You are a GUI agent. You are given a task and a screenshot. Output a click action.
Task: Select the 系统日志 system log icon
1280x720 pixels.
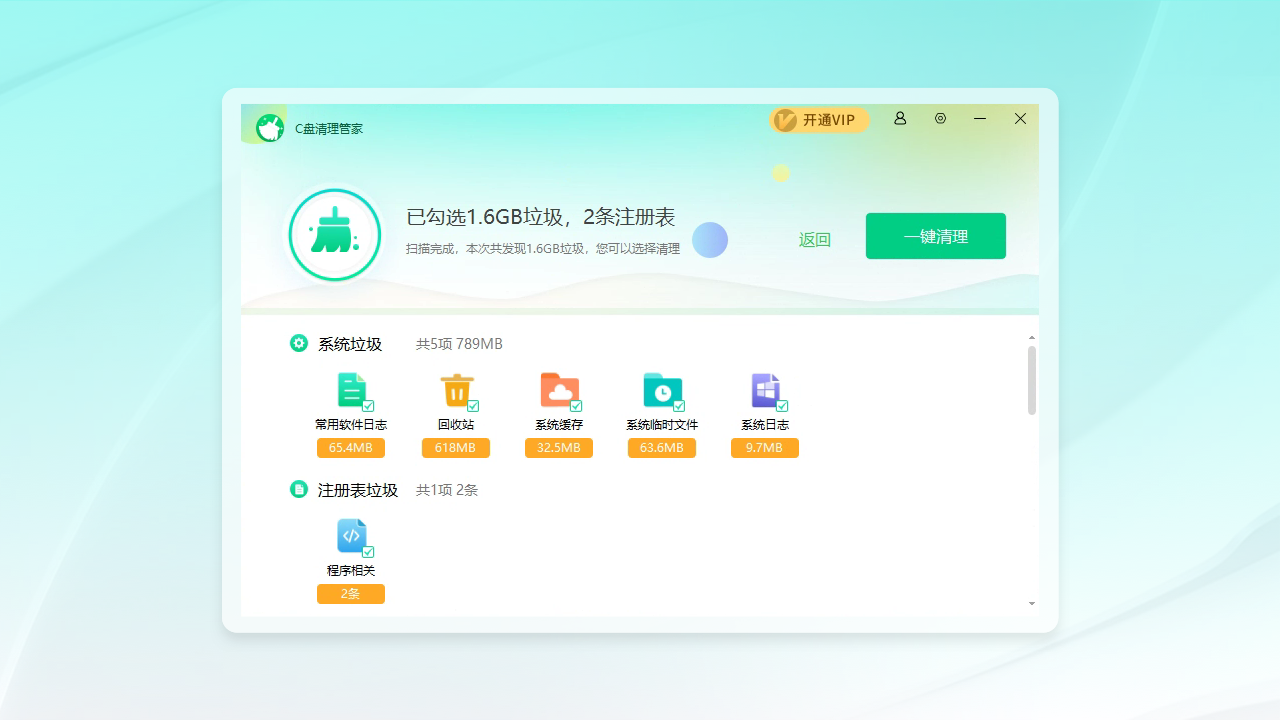pyautogui.click(x=764, y=390)
